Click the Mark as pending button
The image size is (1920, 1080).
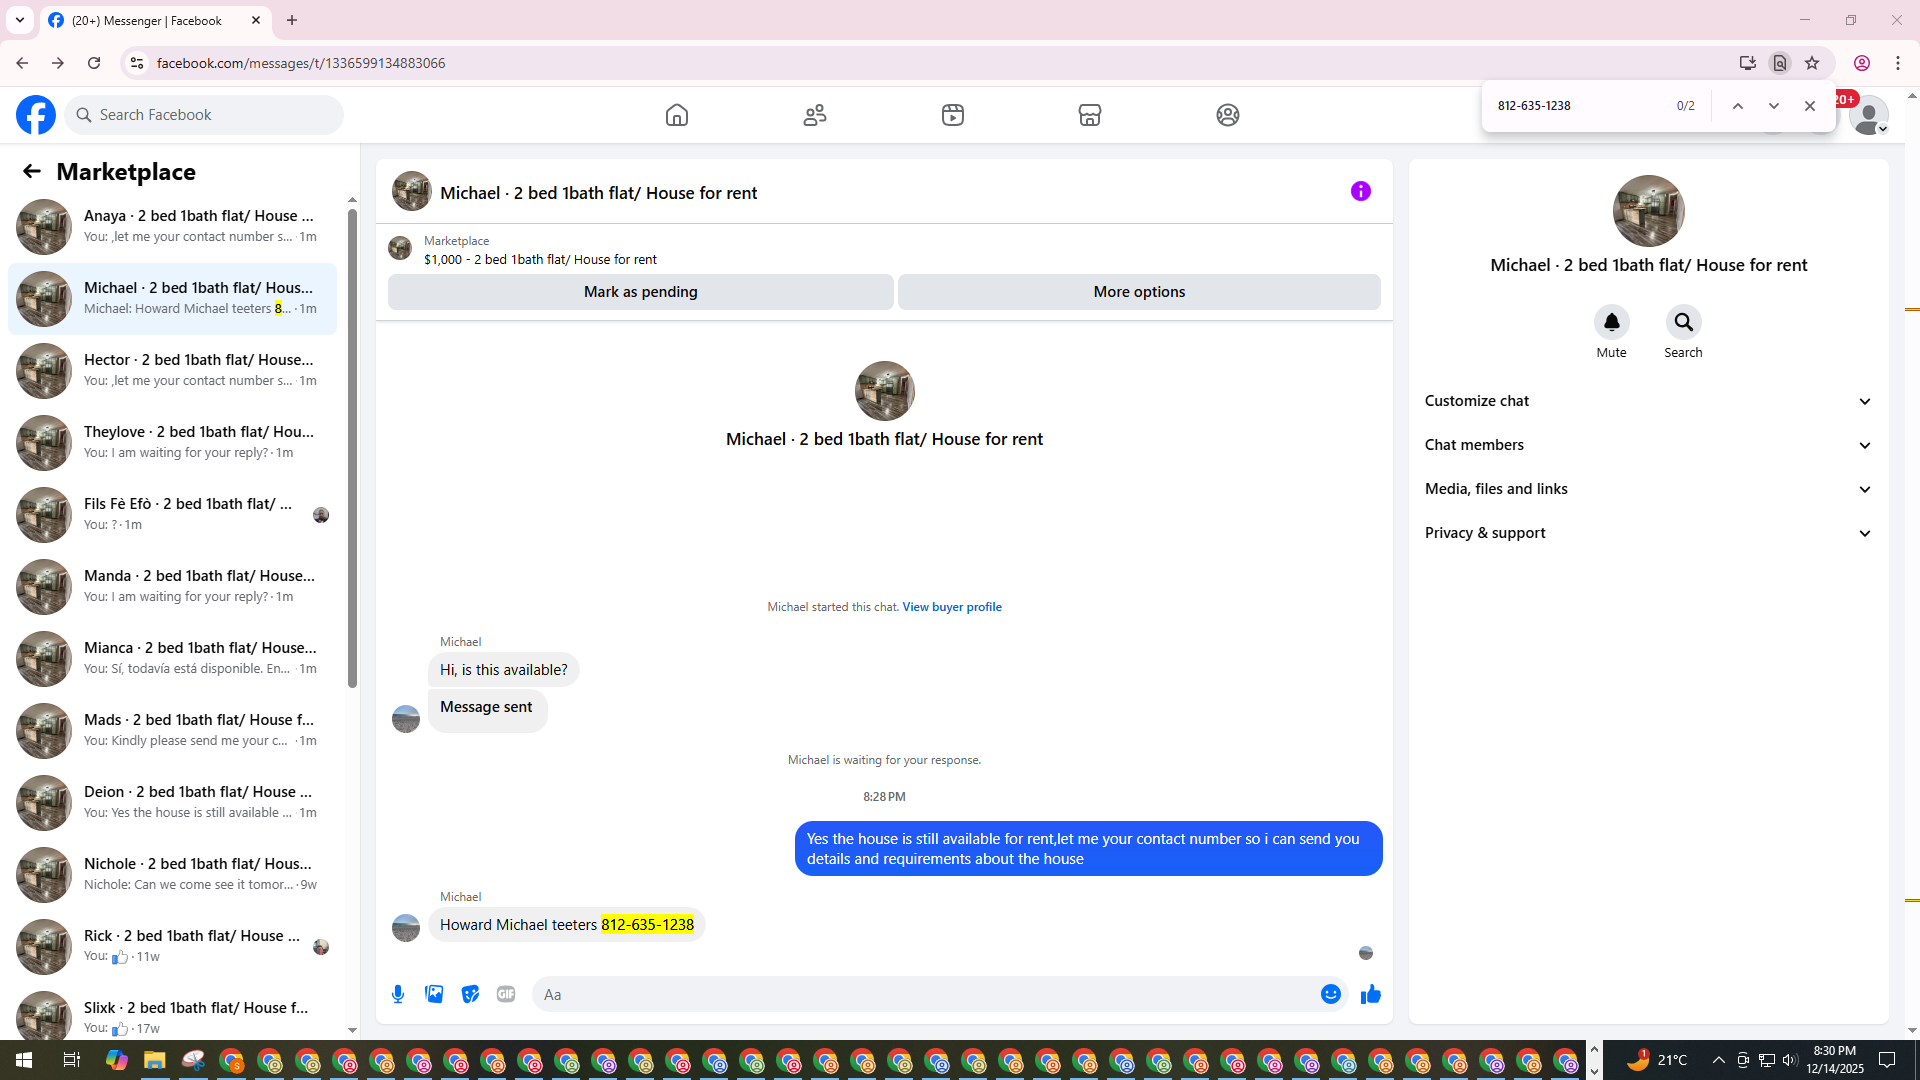(640, 292)
